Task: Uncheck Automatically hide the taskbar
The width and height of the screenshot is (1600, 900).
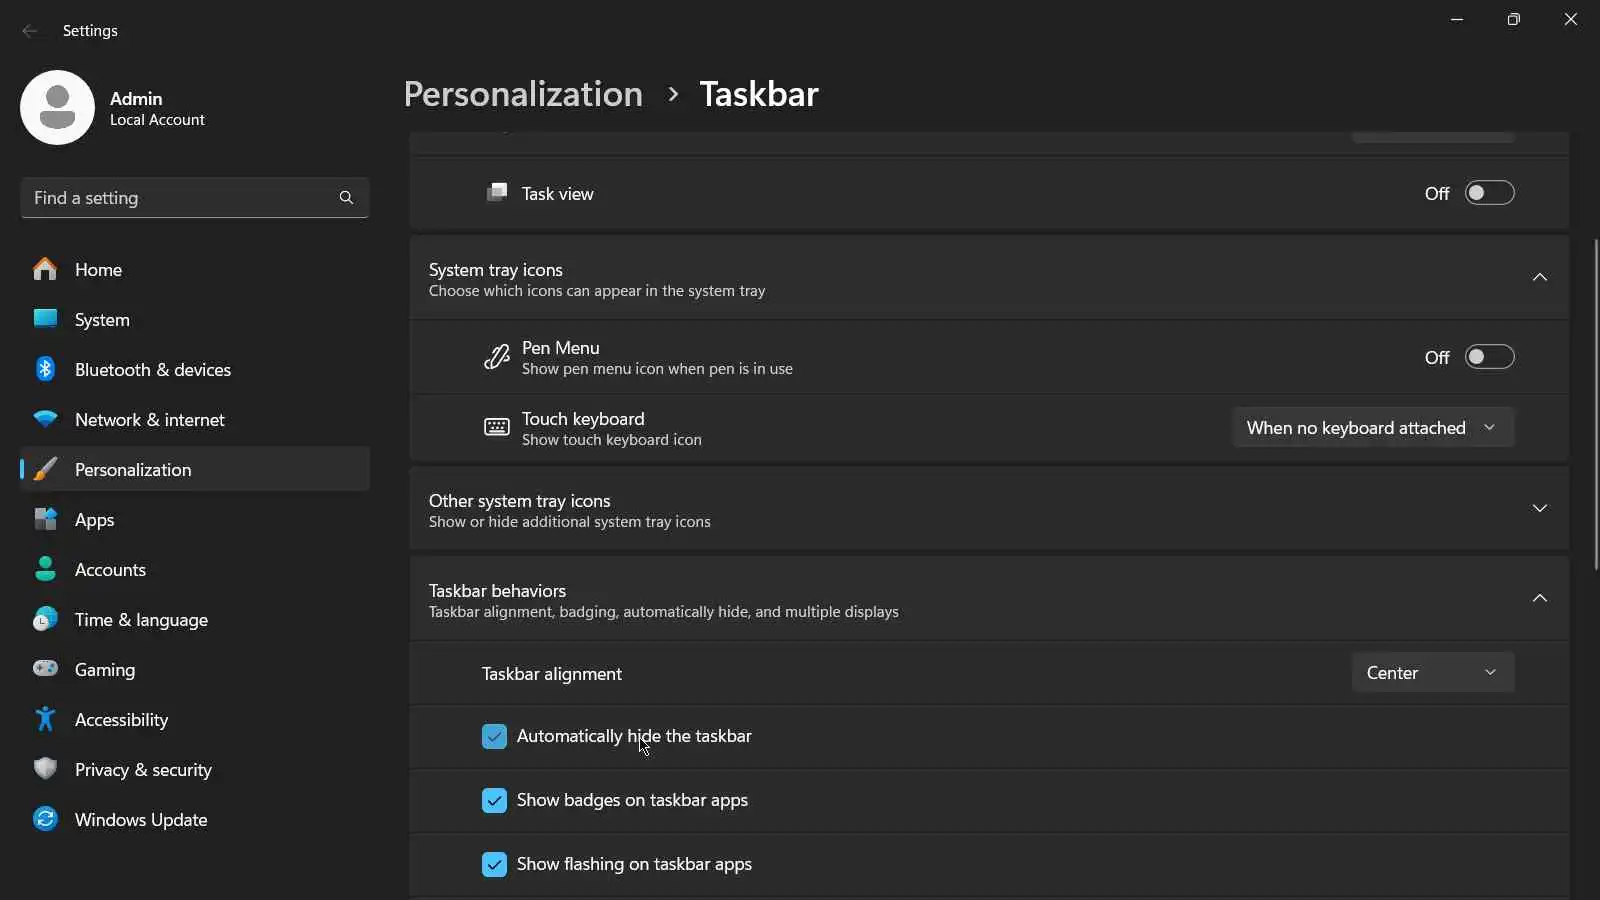Action: tap(494, 737)
